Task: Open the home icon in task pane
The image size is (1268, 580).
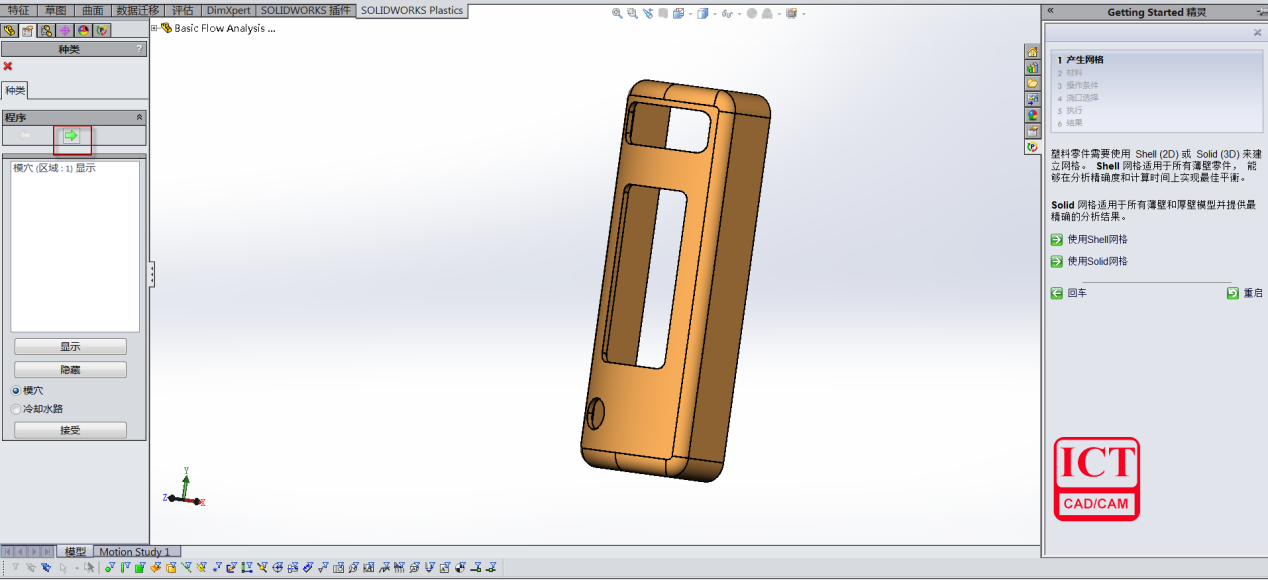Action: (1032, 52)
